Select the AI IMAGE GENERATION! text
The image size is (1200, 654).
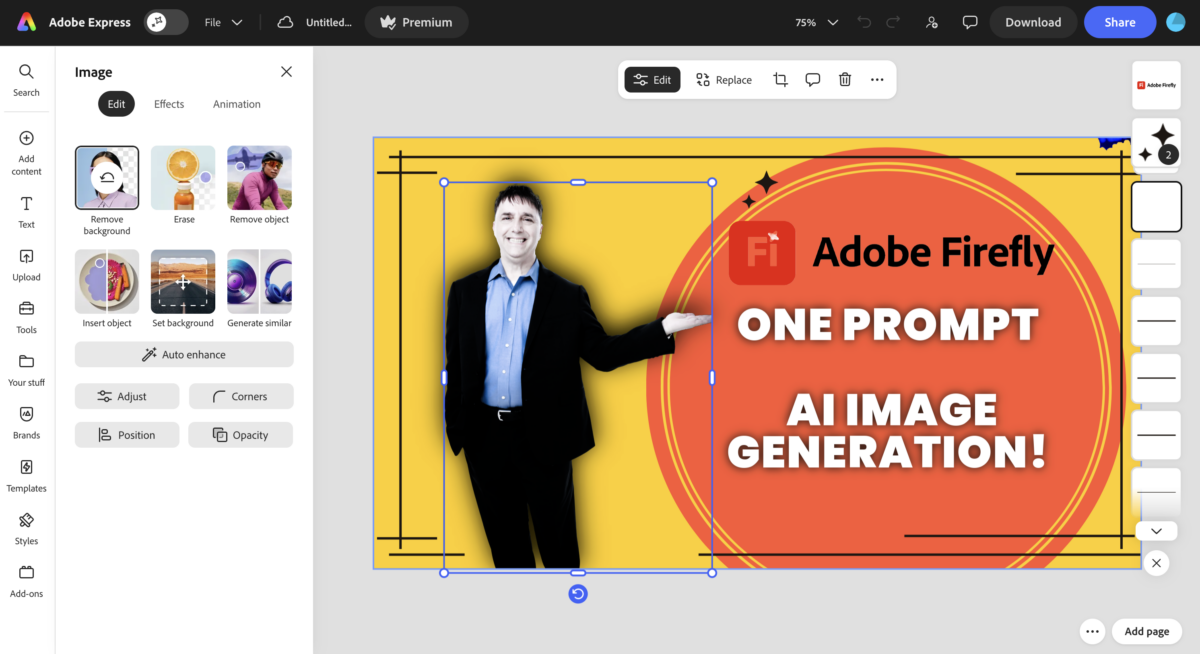tap(888, 431)
